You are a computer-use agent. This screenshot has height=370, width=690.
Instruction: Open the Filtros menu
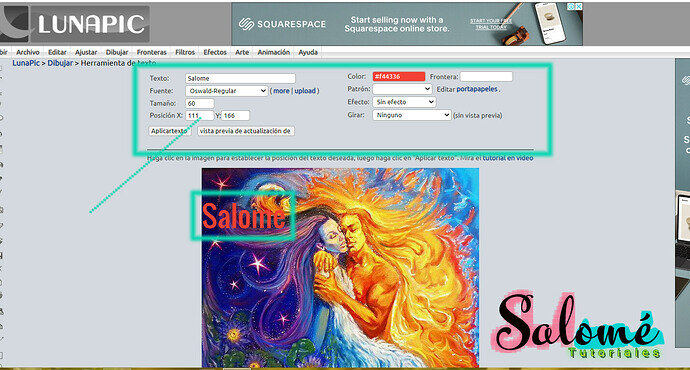185,52
